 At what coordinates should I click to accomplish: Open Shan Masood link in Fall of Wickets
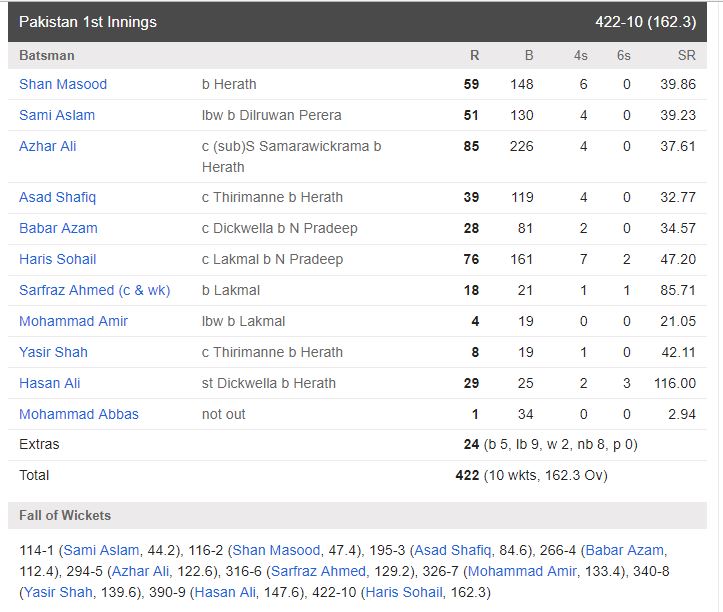click(x=277, y=550)
